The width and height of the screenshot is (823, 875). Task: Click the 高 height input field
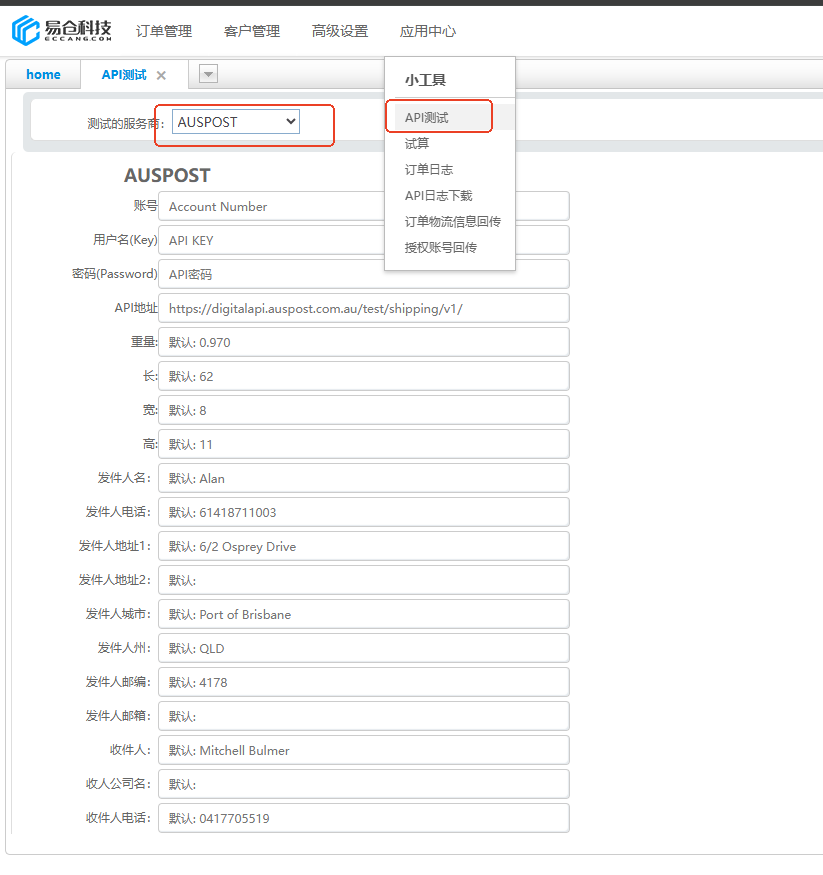pos(364,445)
